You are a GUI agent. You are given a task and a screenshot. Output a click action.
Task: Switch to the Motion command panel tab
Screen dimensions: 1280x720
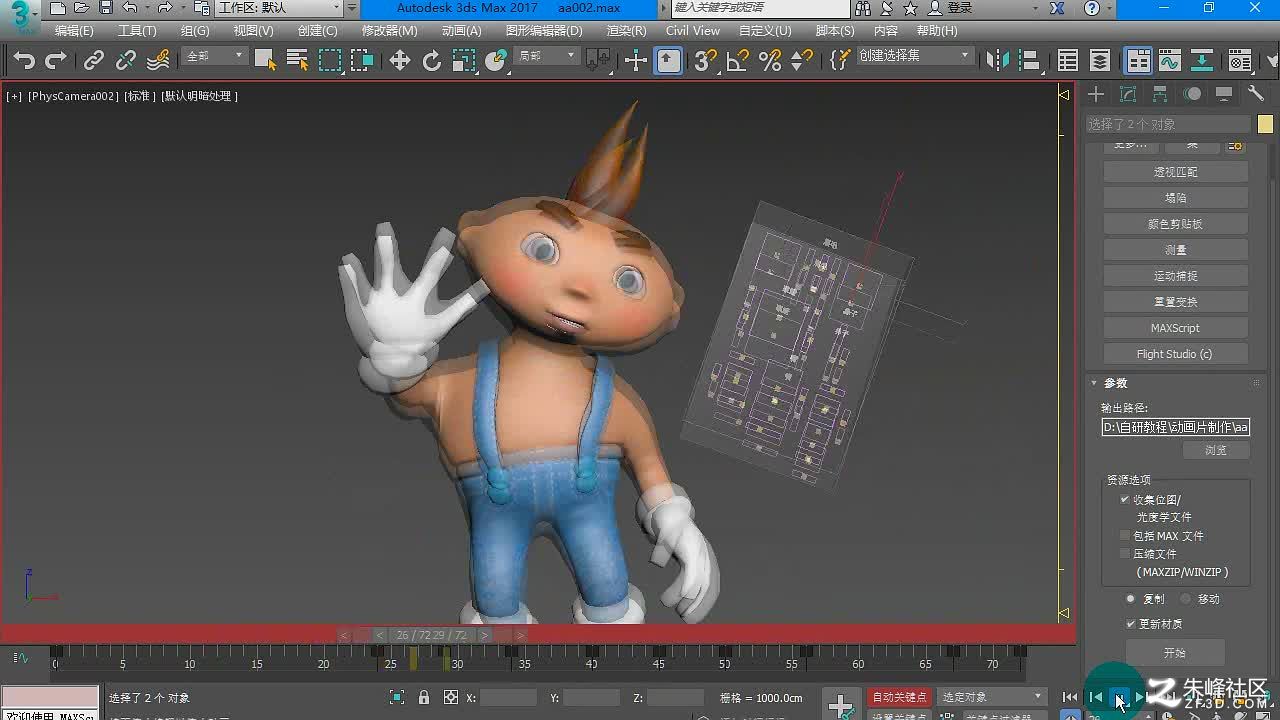point(1192,94)
